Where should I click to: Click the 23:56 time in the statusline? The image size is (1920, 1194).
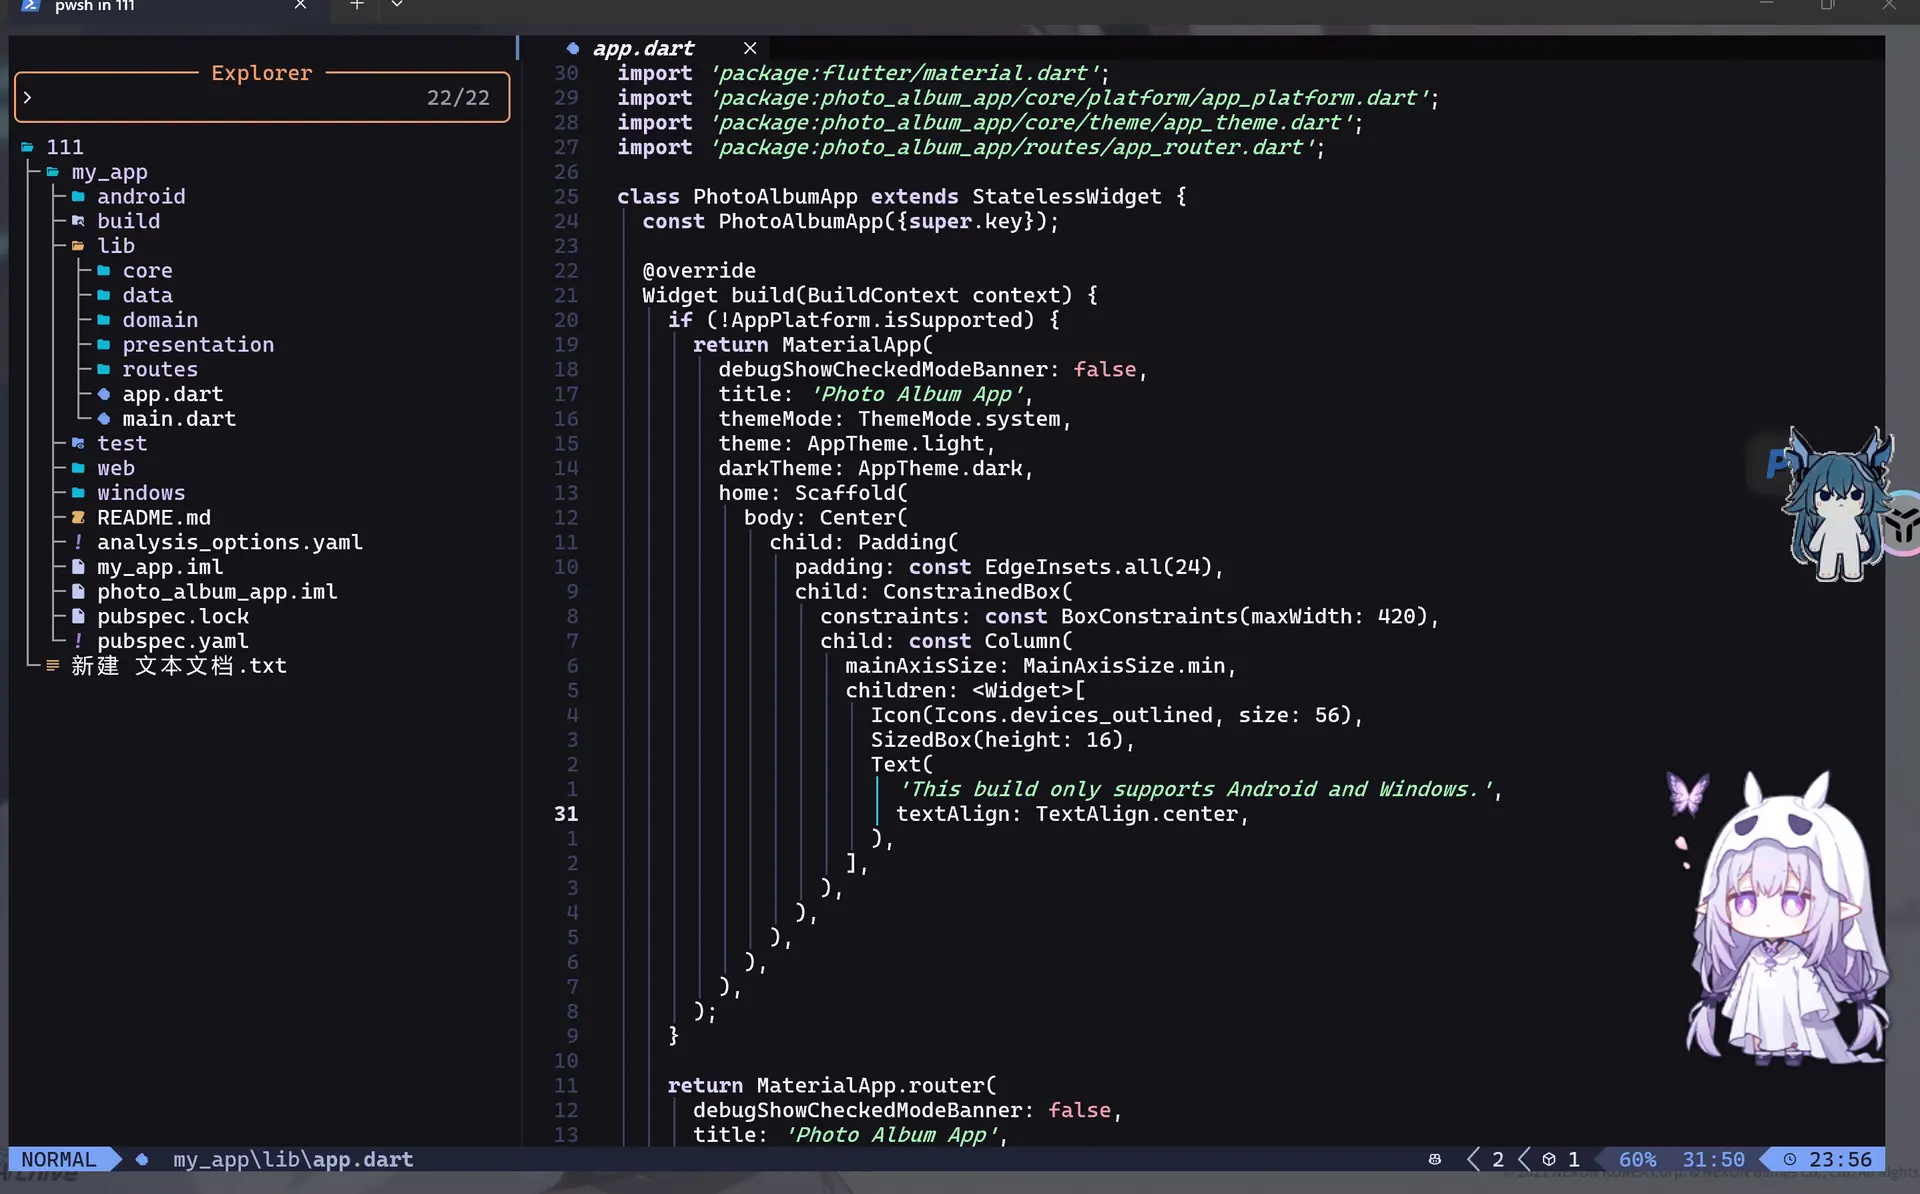click(1840, 1159)
